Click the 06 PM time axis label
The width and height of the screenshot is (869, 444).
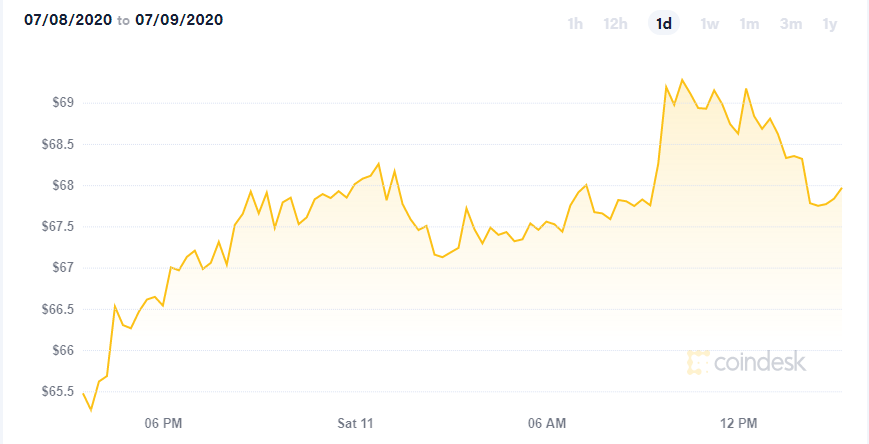click(163, 423)
